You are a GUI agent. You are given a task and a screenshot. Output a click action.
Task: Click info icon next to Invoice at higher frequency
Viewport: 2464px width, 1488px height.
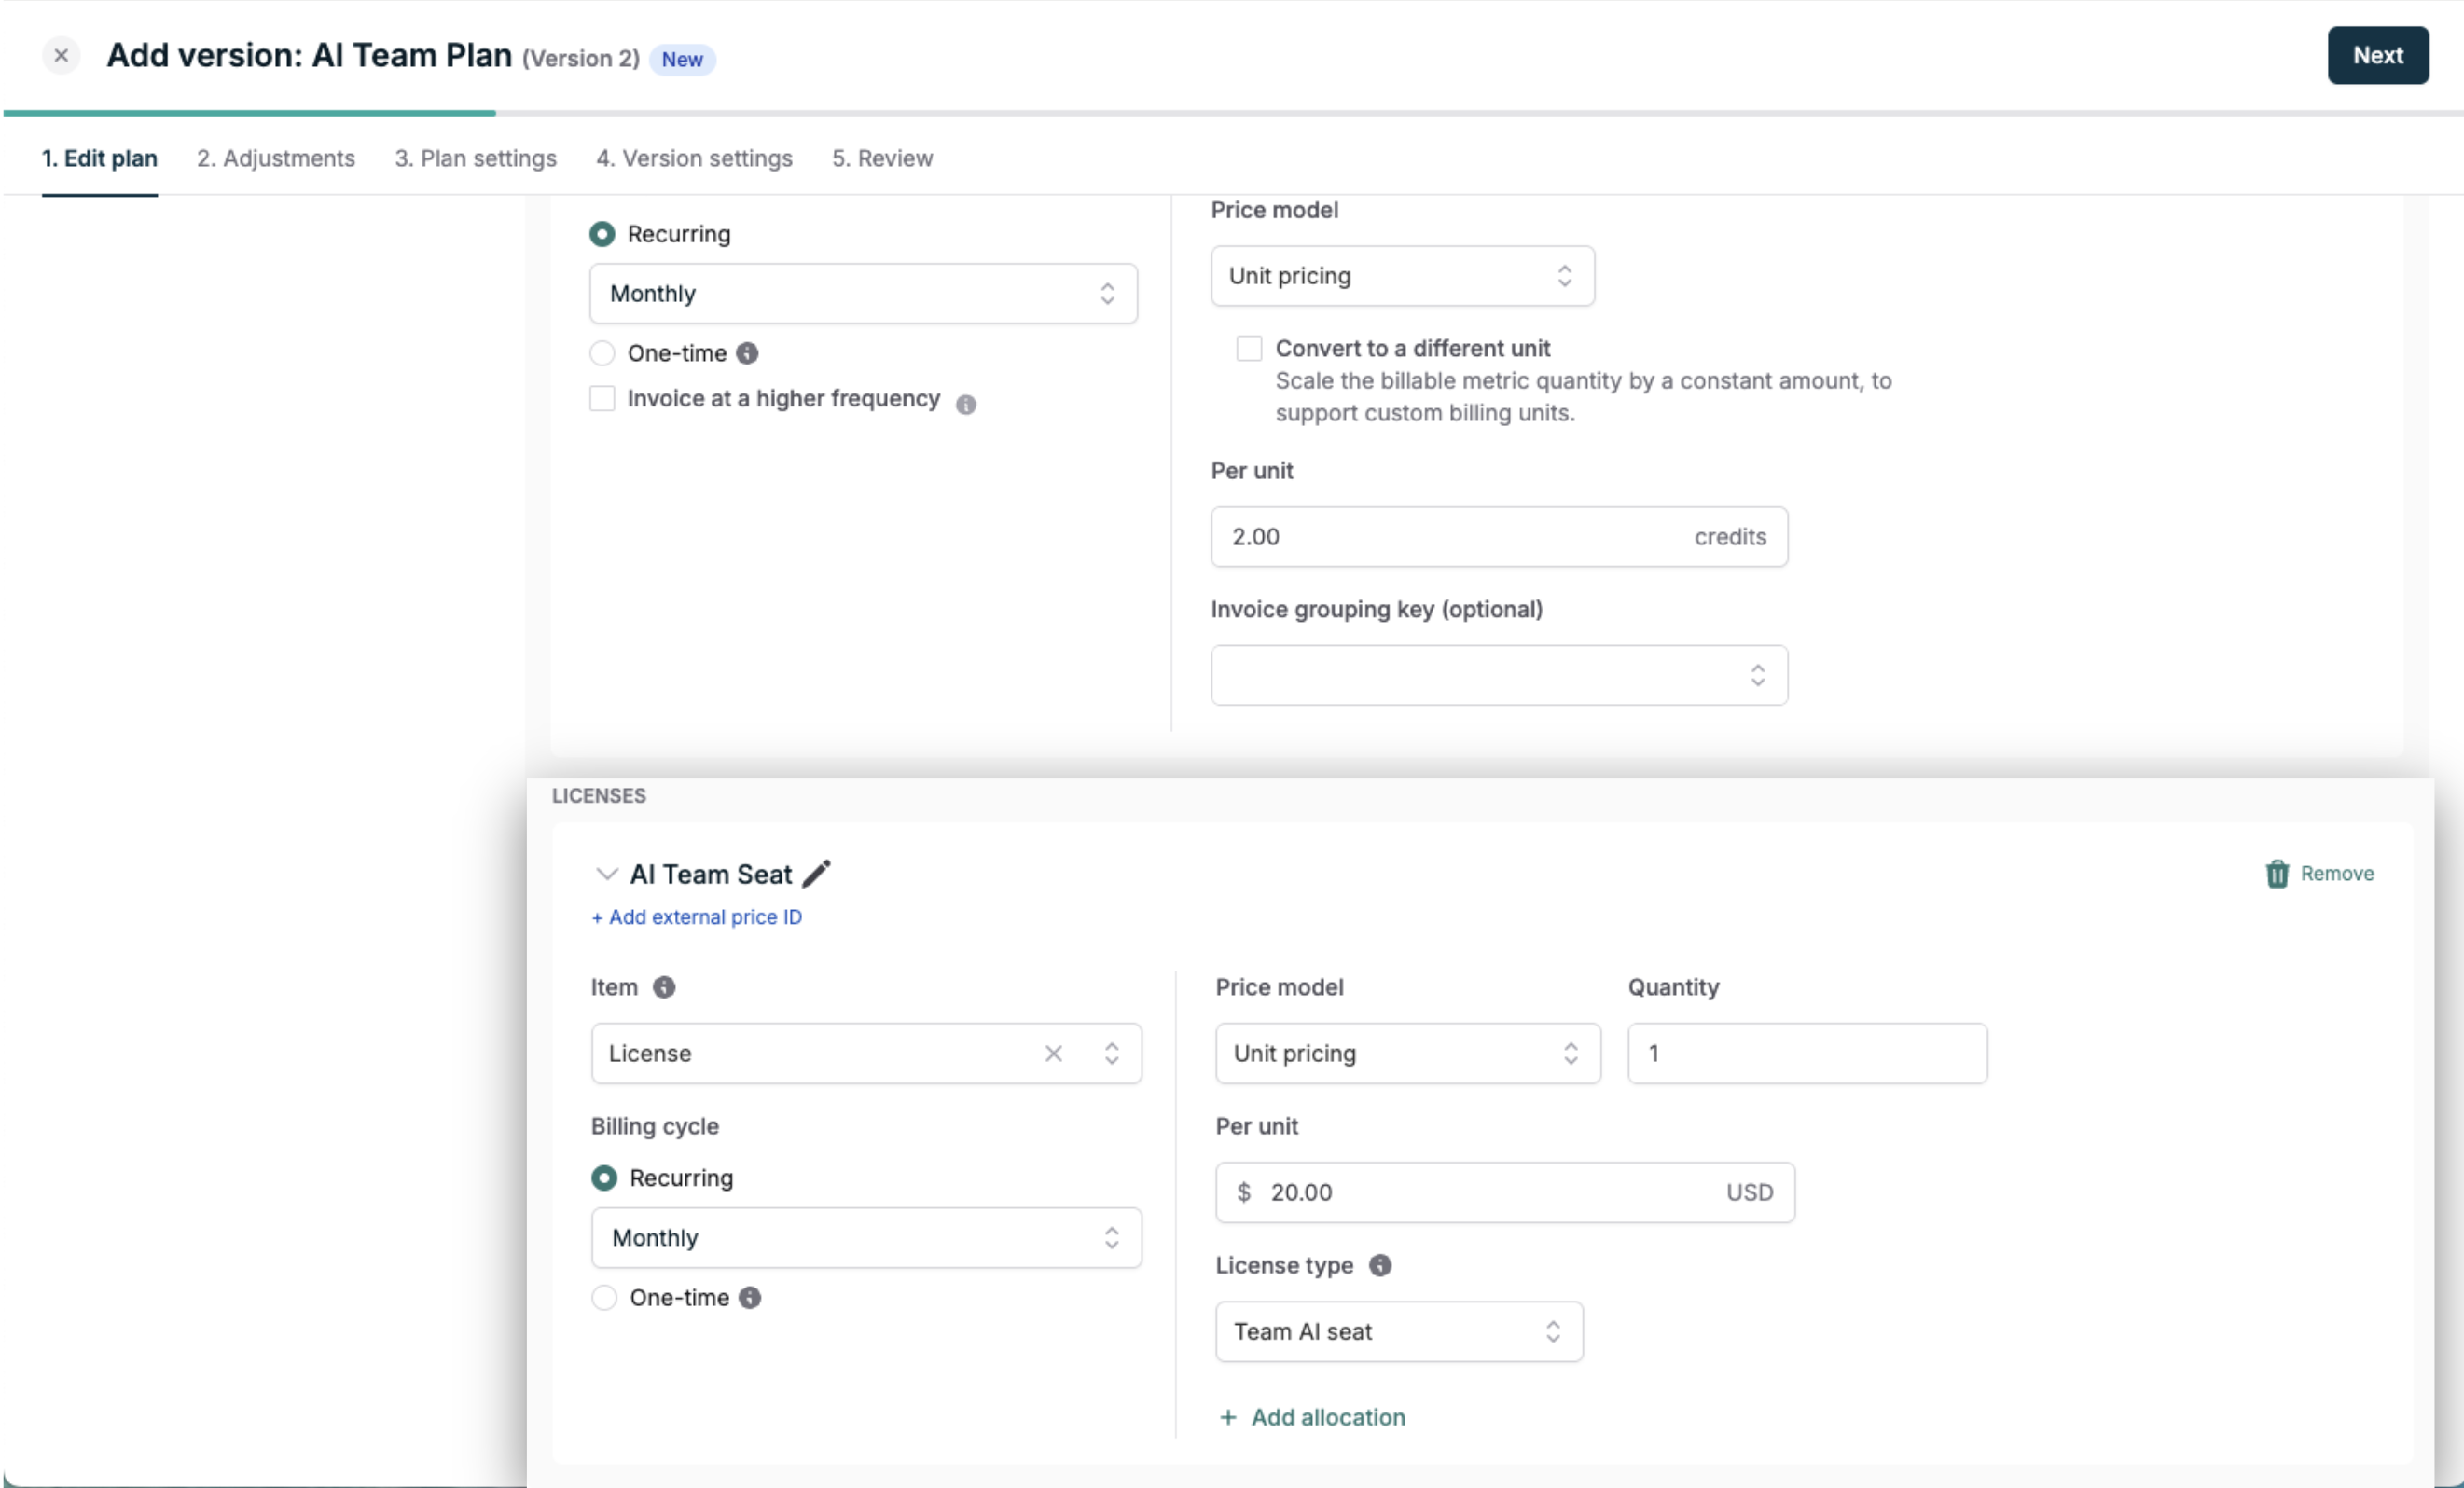(x=965, y=404)
